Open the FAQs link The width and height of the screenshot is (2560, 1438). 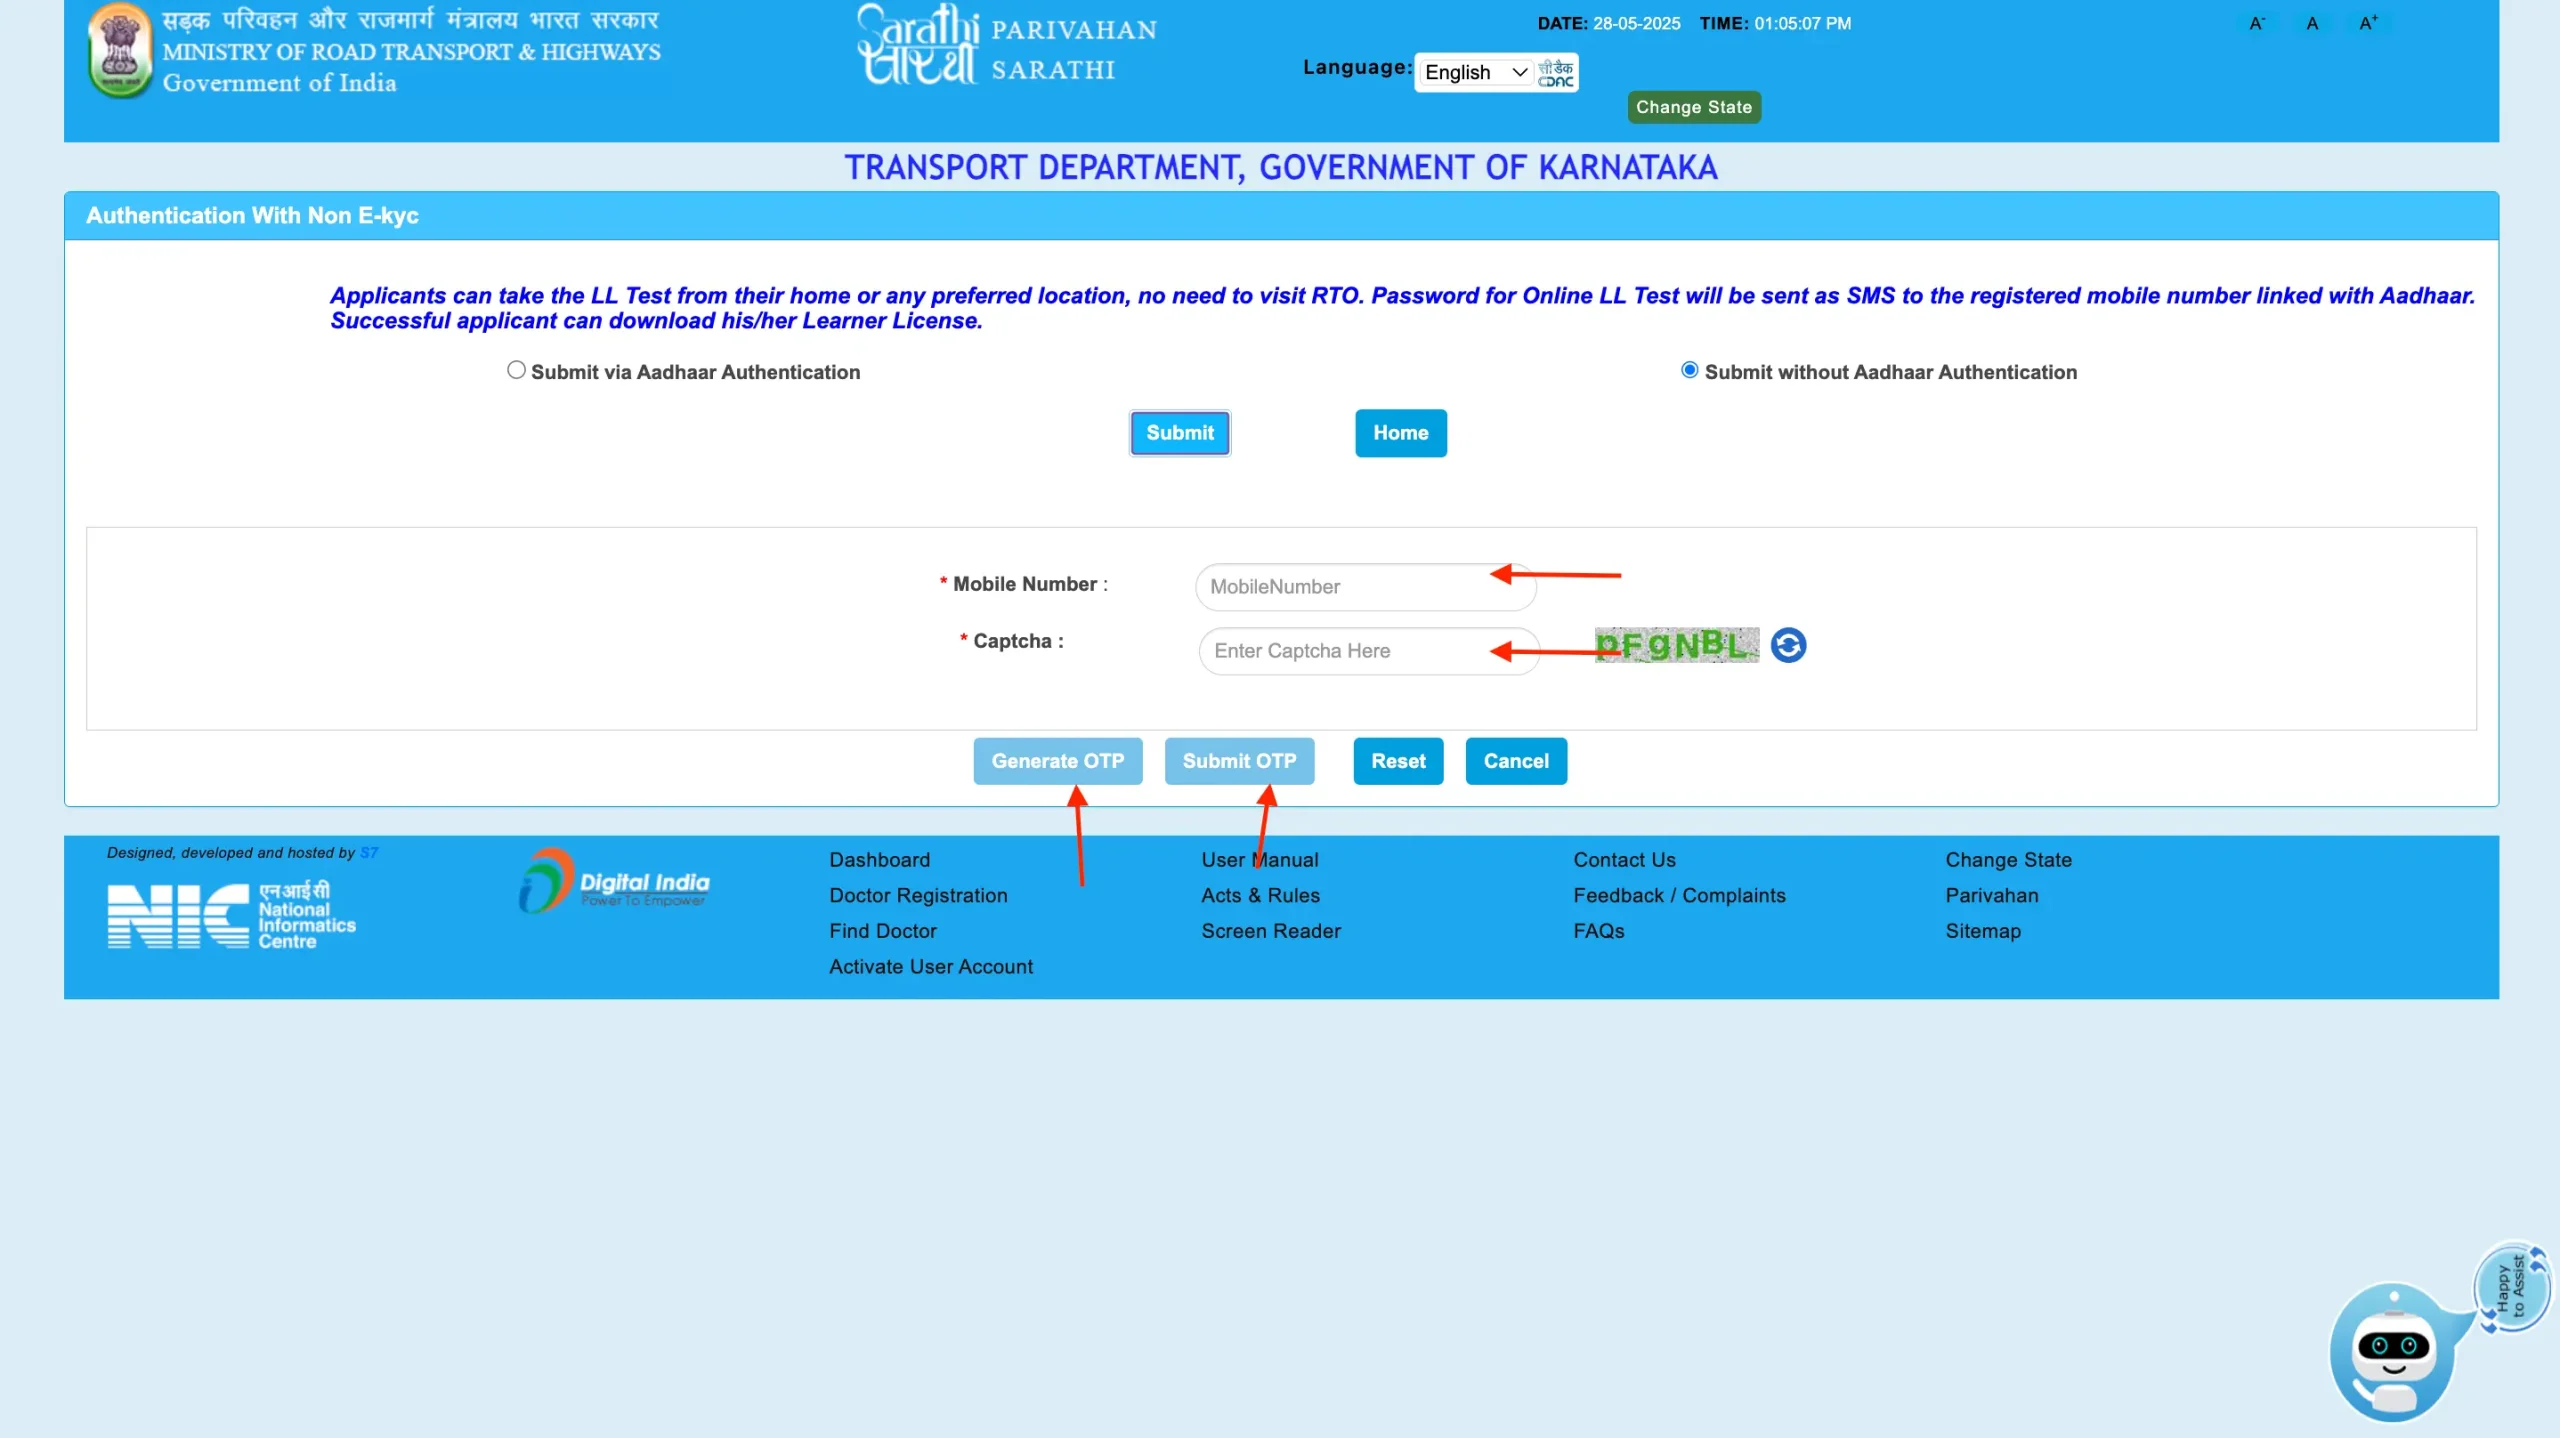(1597, 930)
